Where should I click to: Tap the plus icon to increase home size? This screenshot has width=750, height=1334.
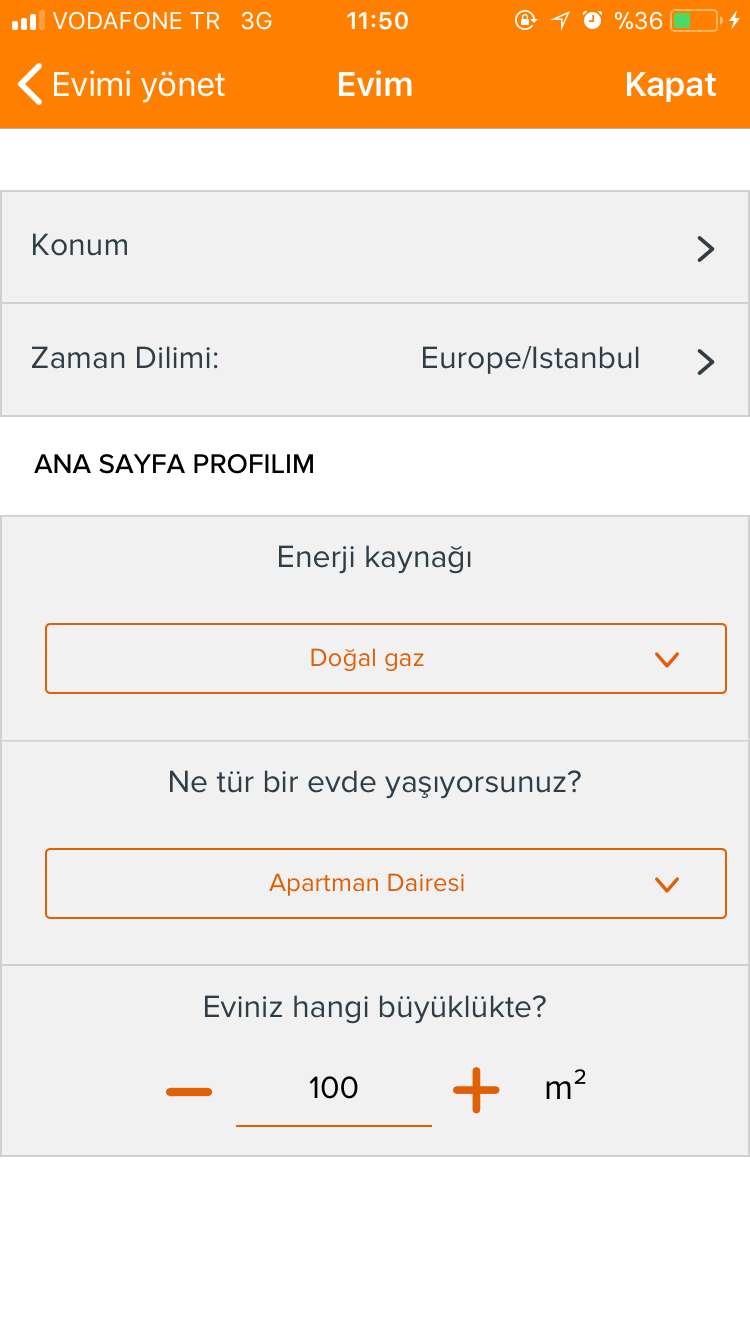pos(476,1090)
